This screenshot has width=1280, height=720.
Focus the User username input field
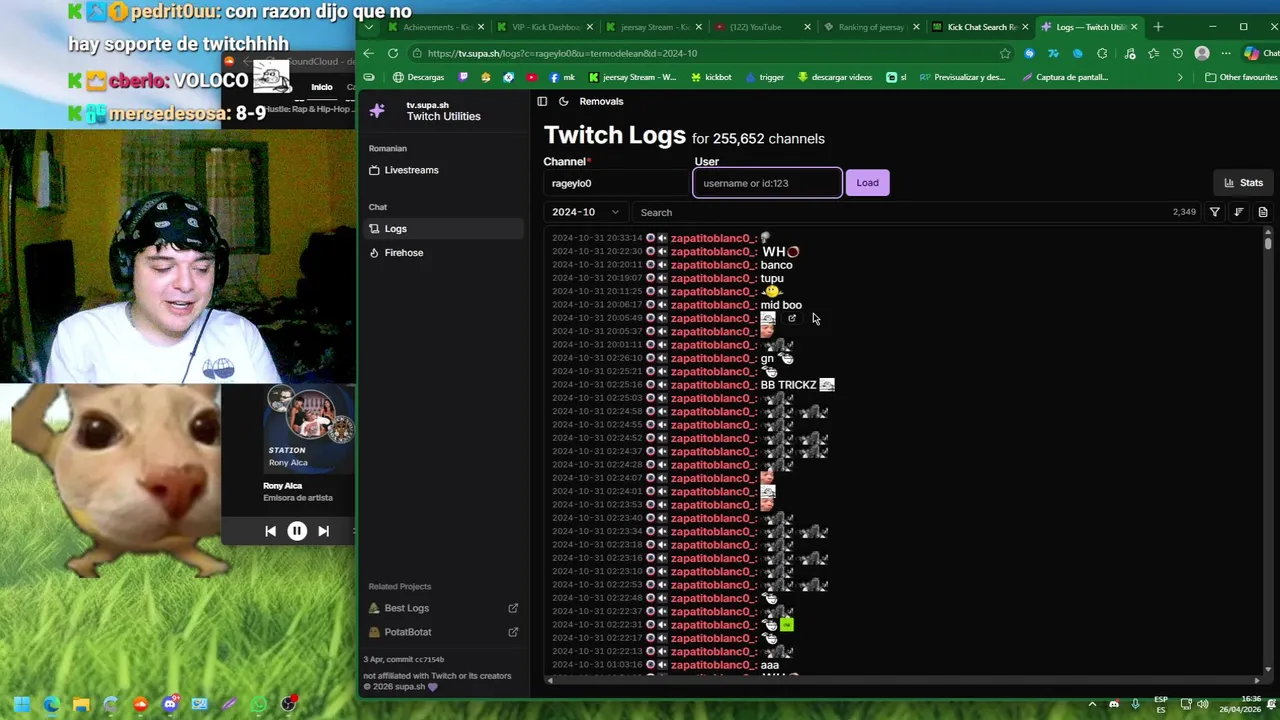767,183
